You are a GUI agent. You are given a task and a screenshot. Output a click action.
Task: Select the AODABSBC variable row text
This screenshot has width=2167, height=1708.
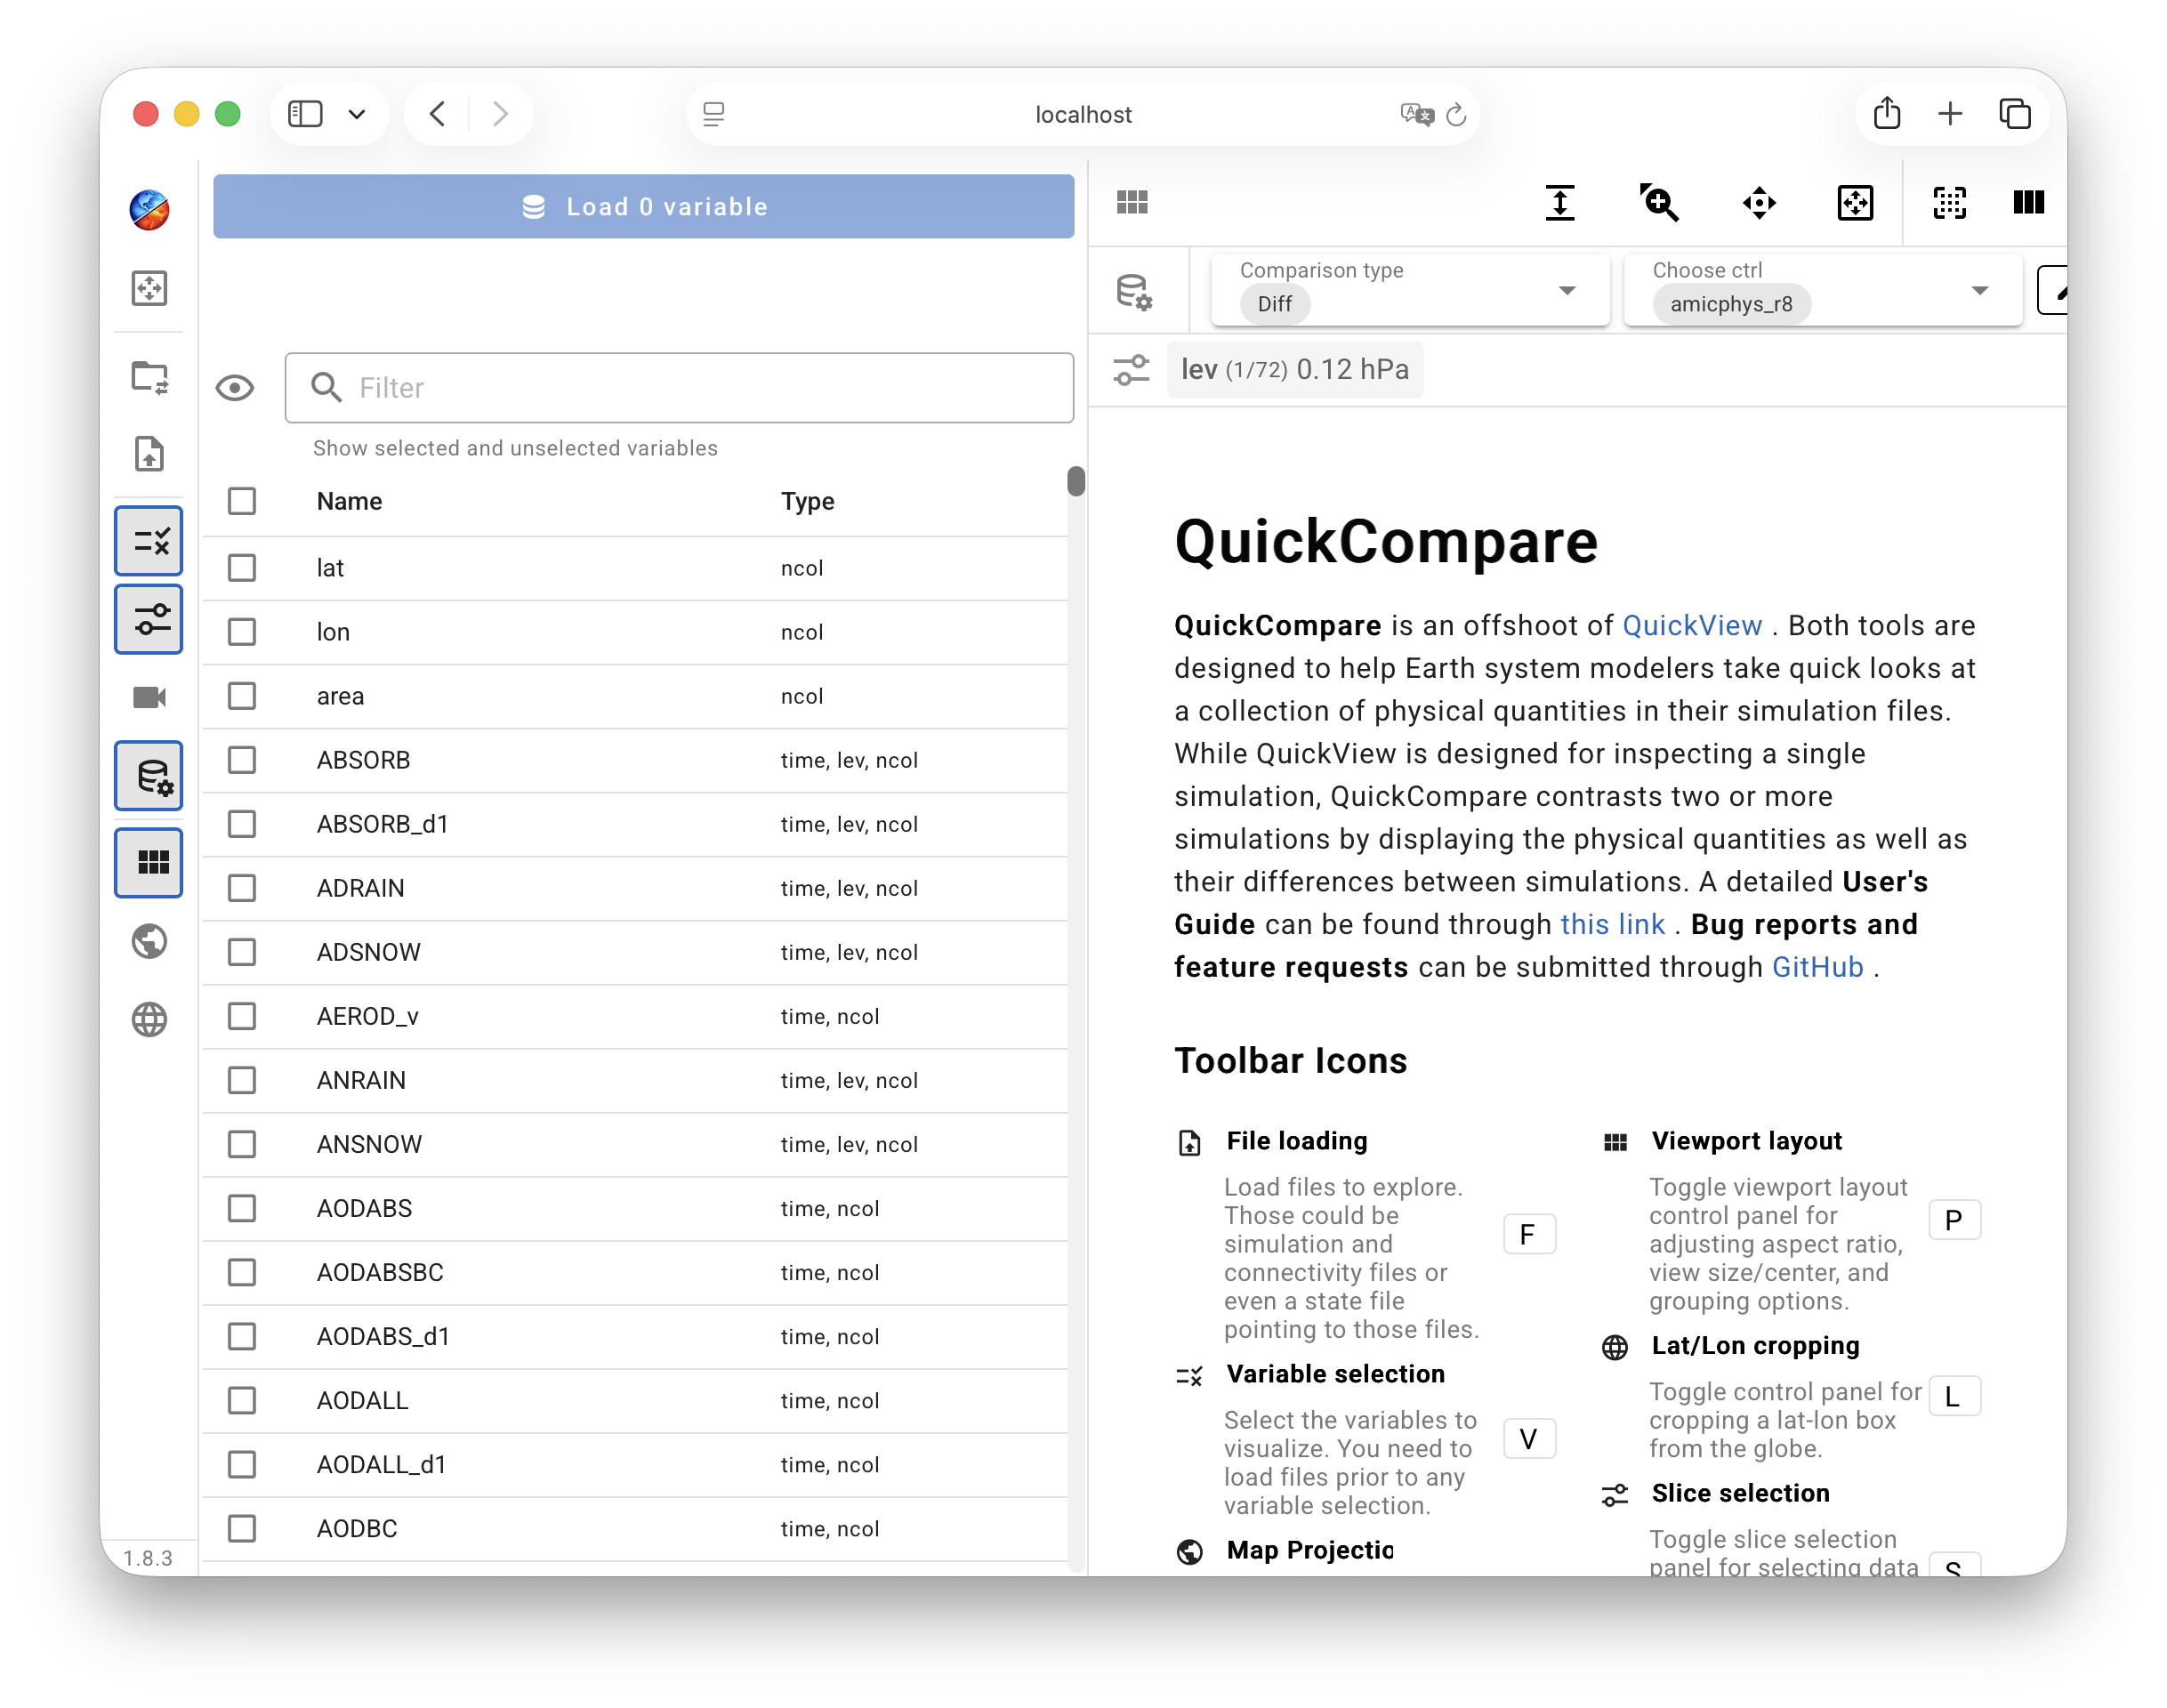[x=379, y=1272]
